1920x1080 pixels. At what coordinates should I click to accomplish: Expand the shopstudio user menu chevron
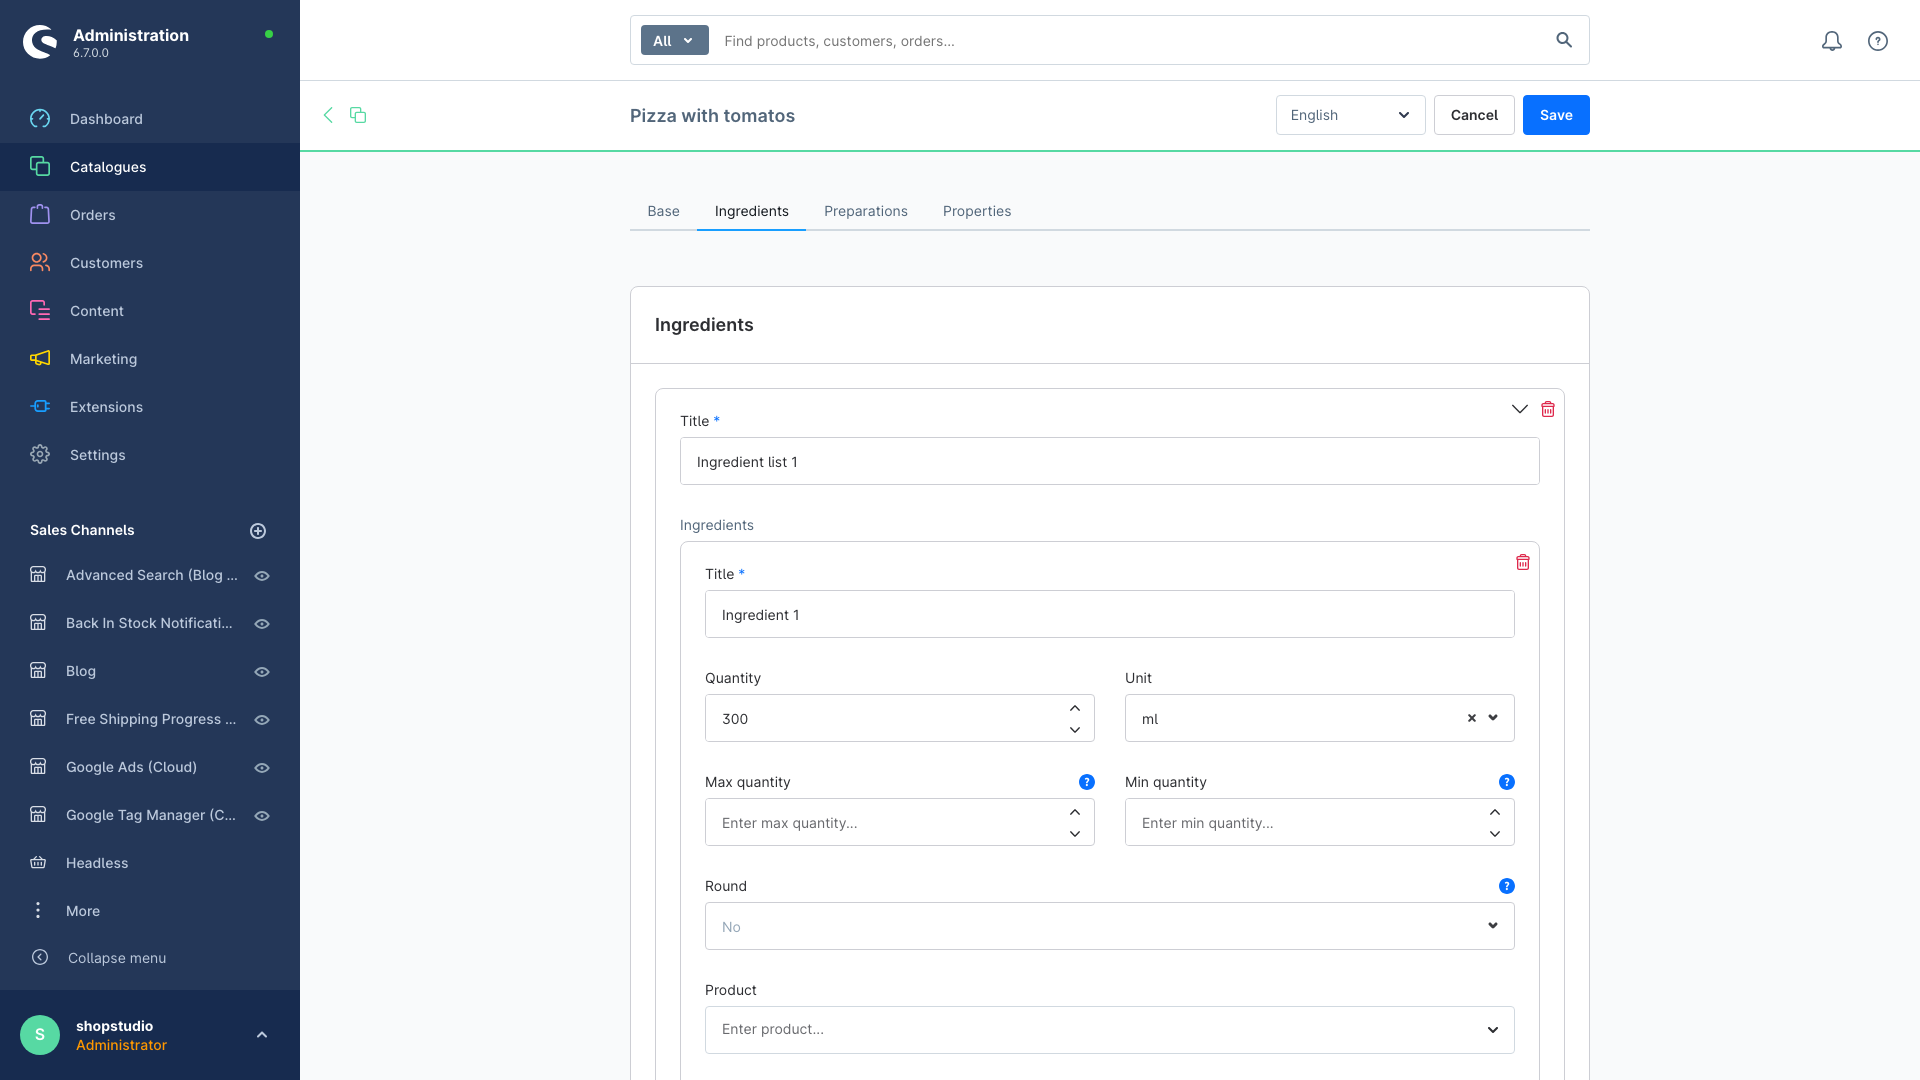262,1035
